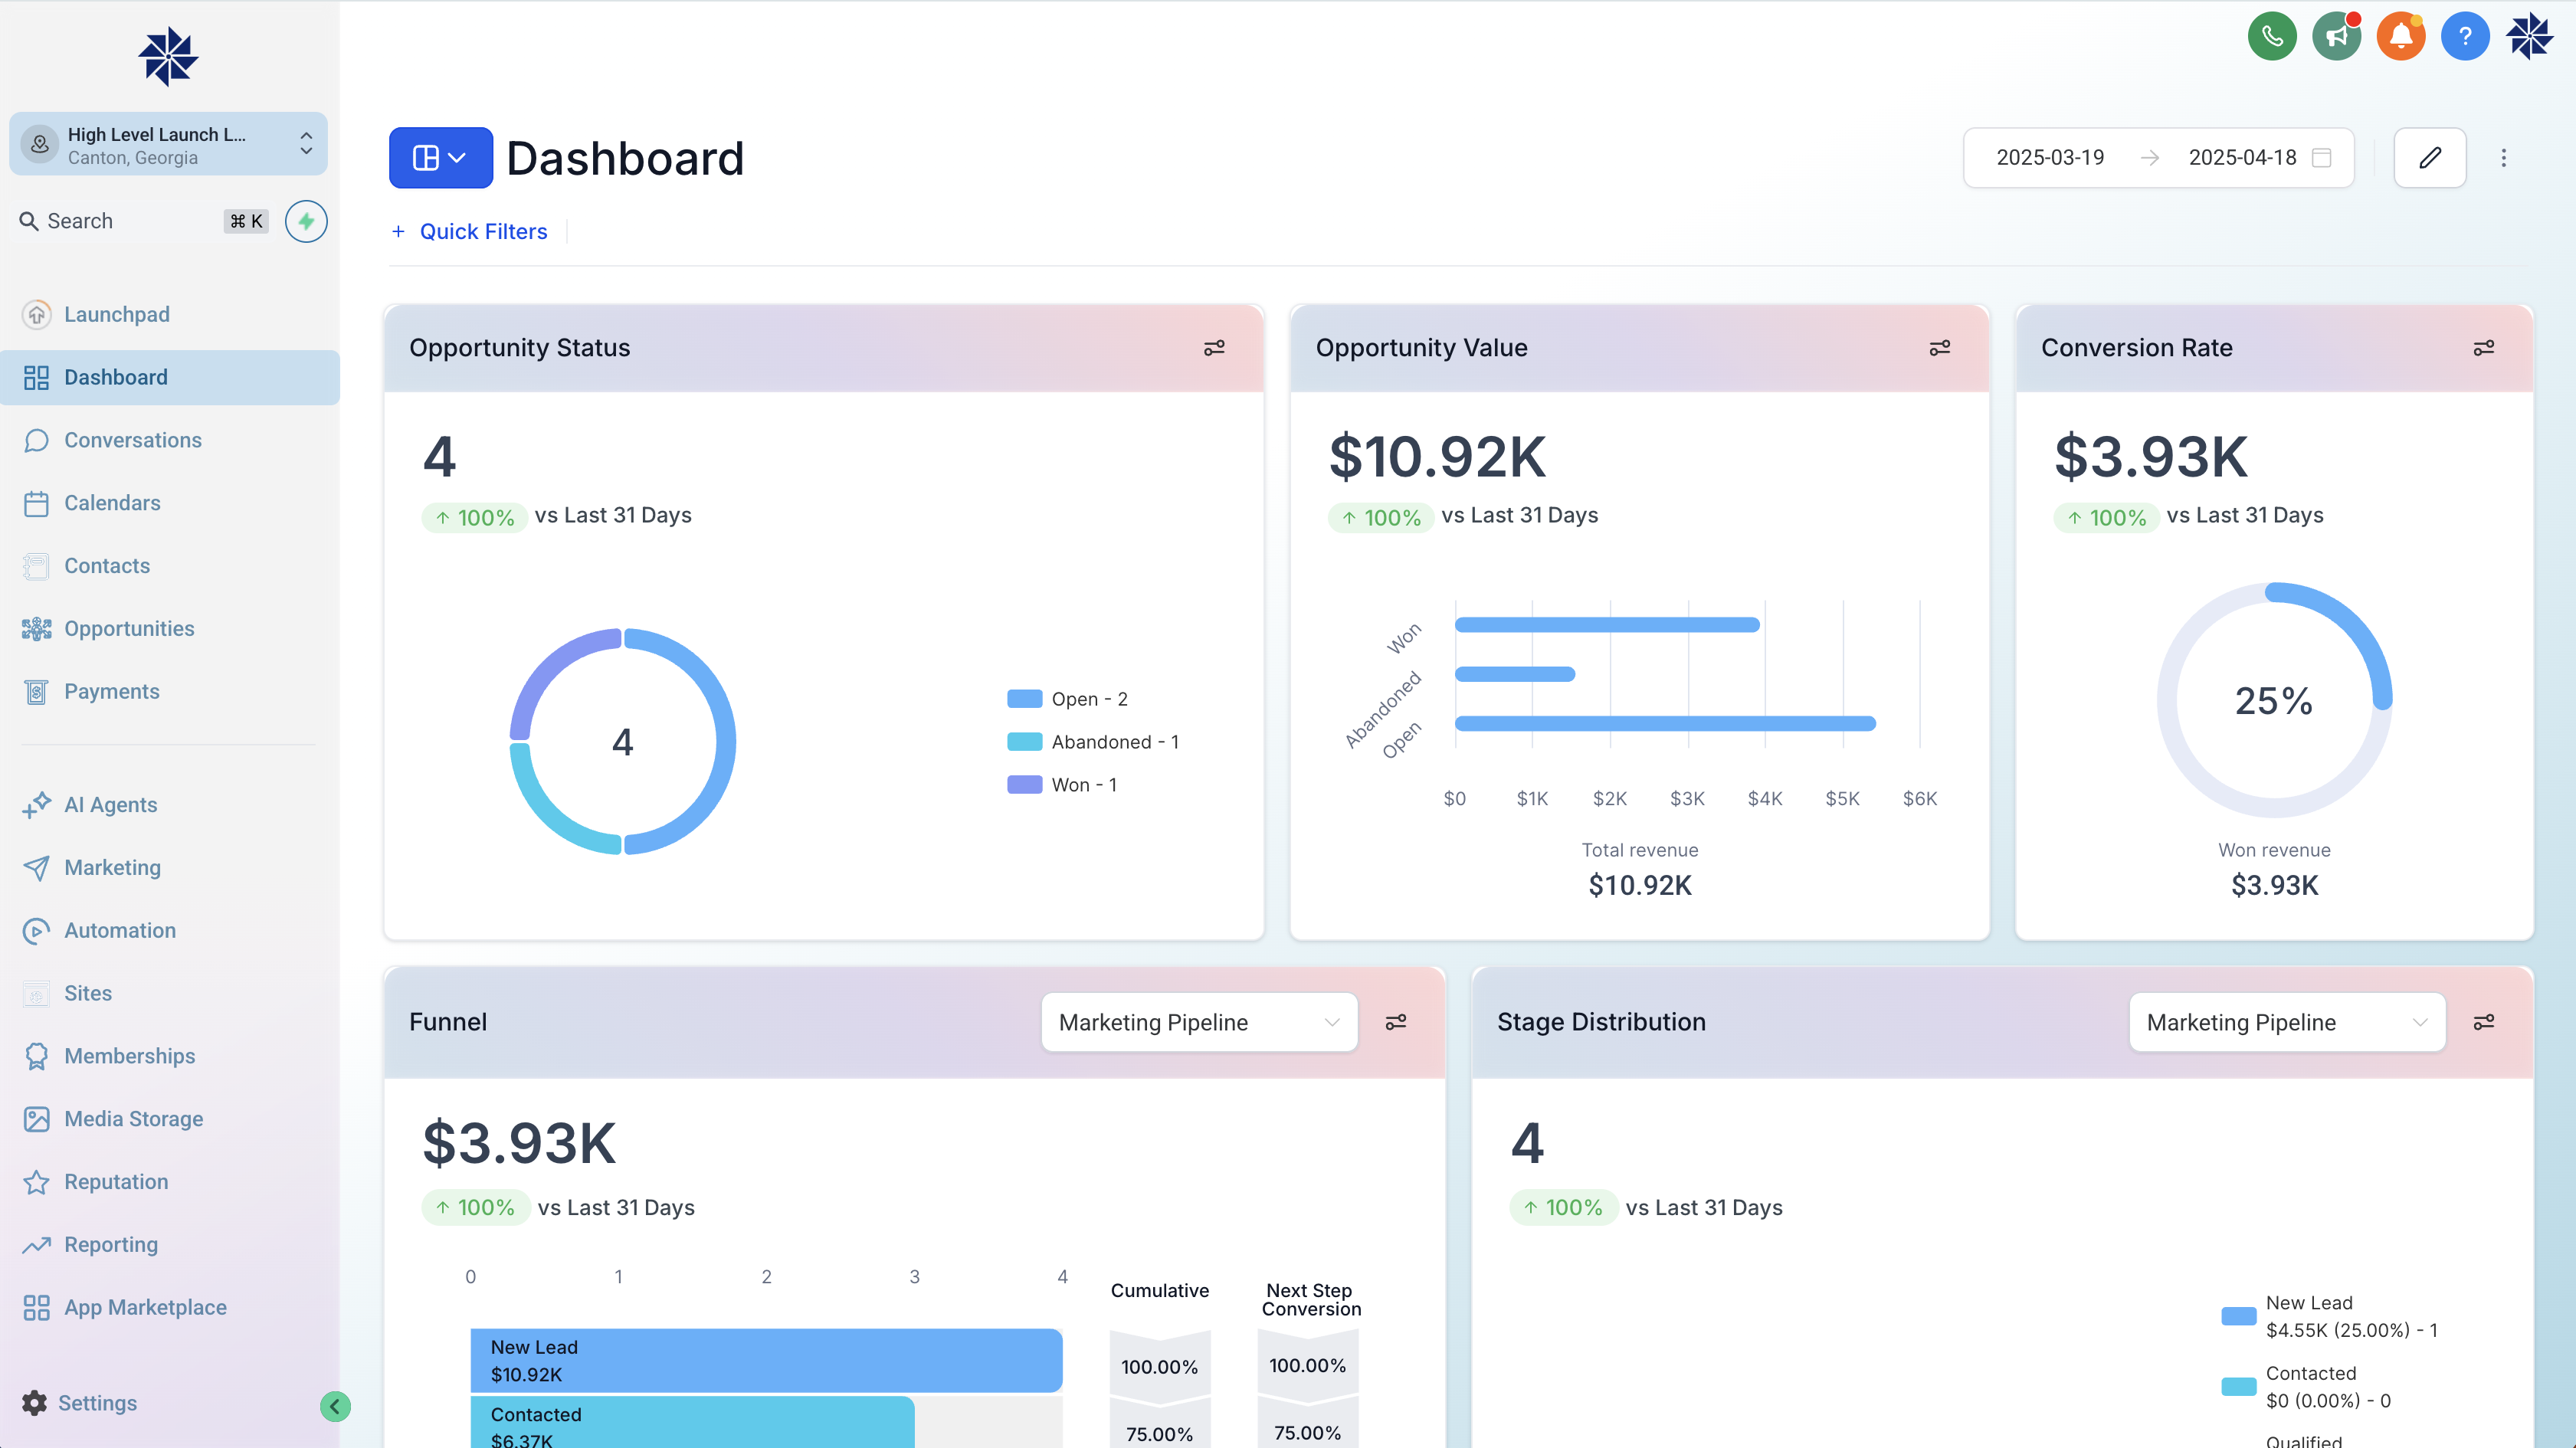Viewport: 2576px width, 1448px height.
Task: Open the three-dot dashboard options menu
Action: click(2503, 158)
